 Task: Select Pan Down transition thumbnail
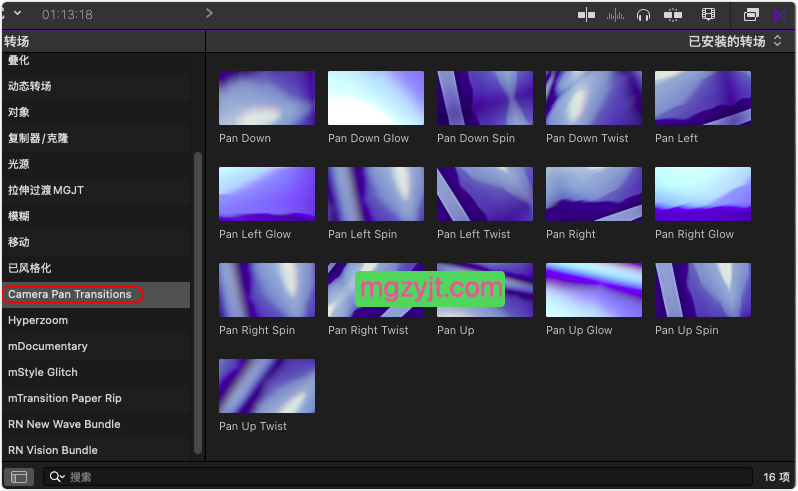coord(267,98)
